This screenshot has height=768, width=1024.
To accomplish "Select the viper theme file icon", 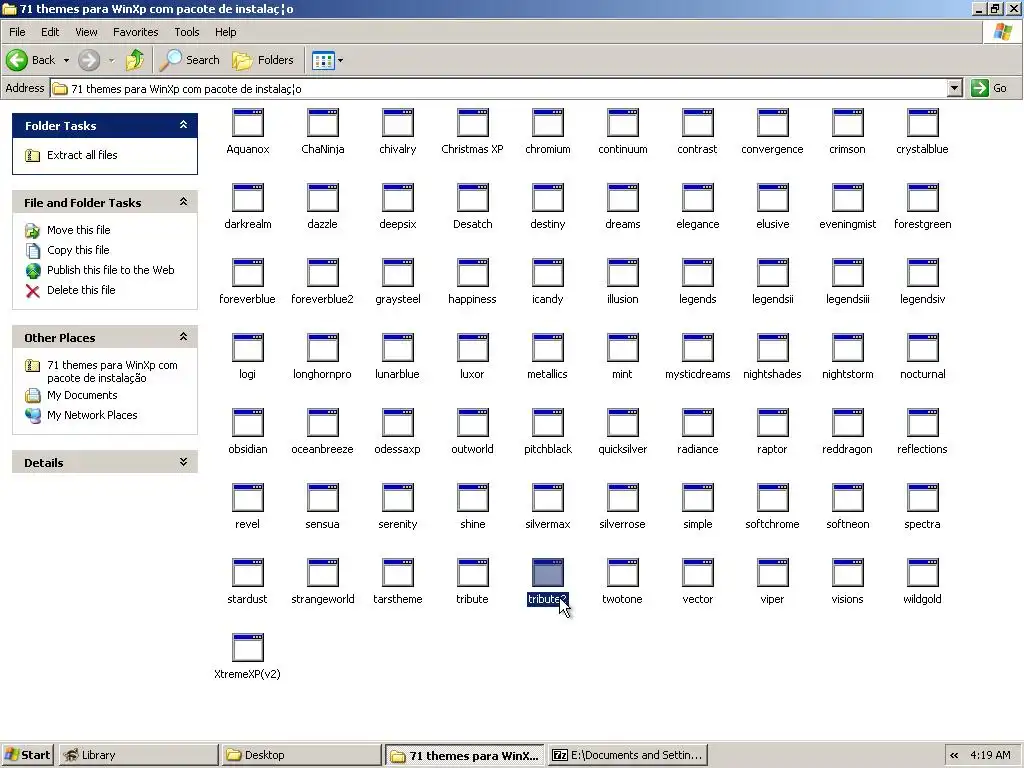I will 773,573.
